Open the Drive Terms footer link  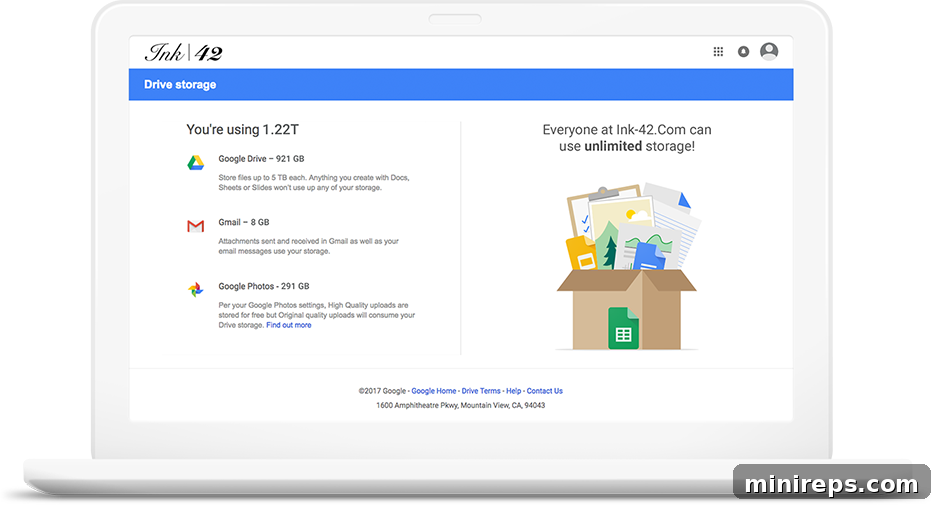pos(481,391)
